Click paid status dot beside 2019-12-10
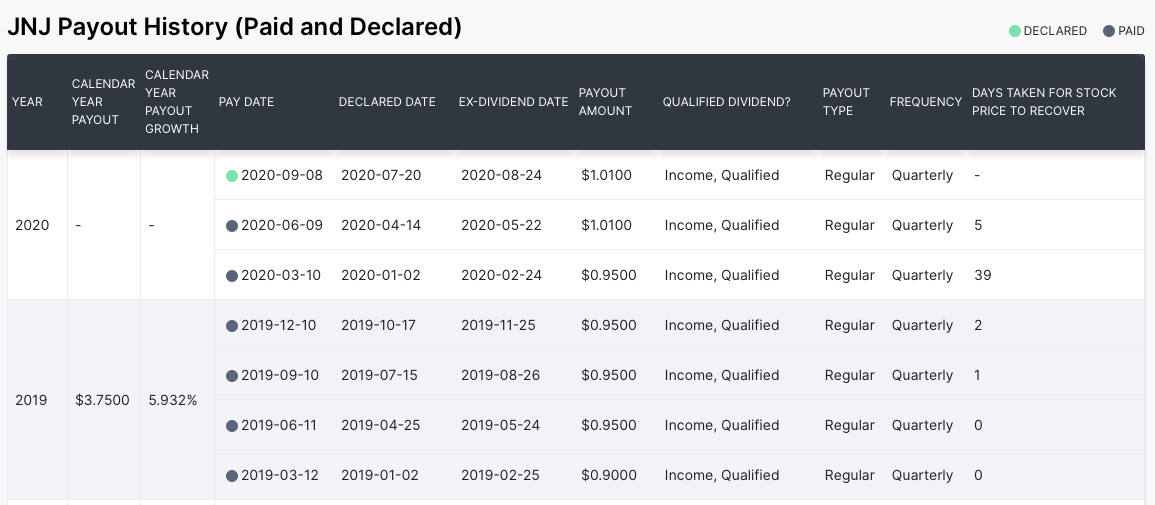This screenshot has height=505, width=1155. tap(232, 325)
